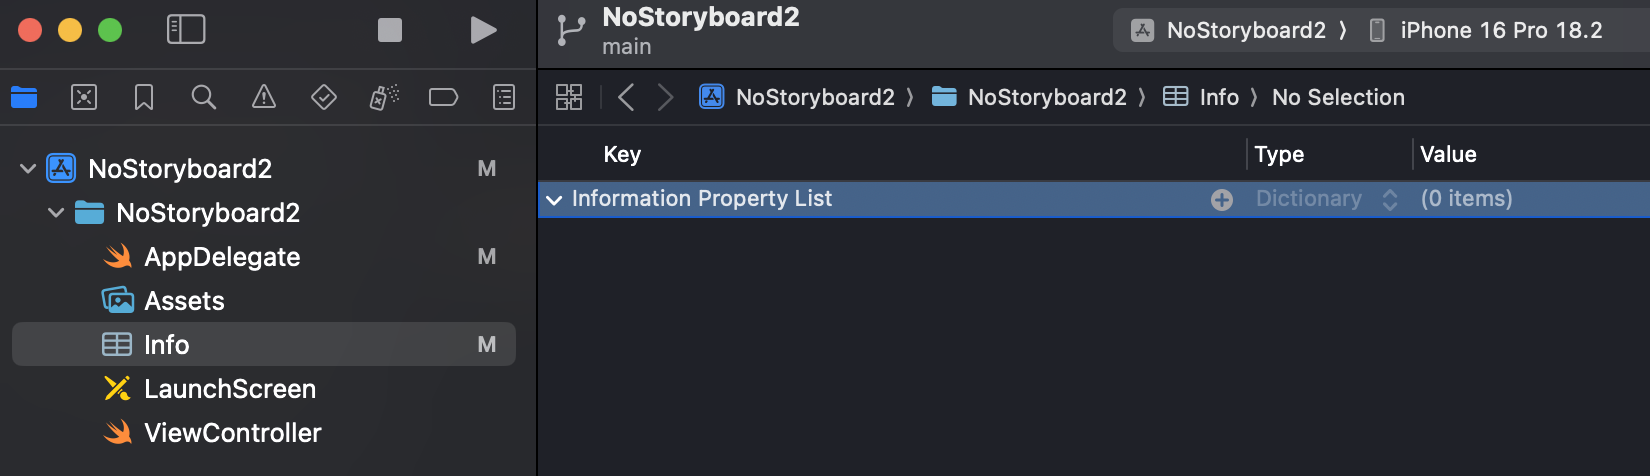Viewport: 1650px width, 476px height.
Task: Add a new key to Information Property List
Action: pyautogui.click(x=1222, y=200)
